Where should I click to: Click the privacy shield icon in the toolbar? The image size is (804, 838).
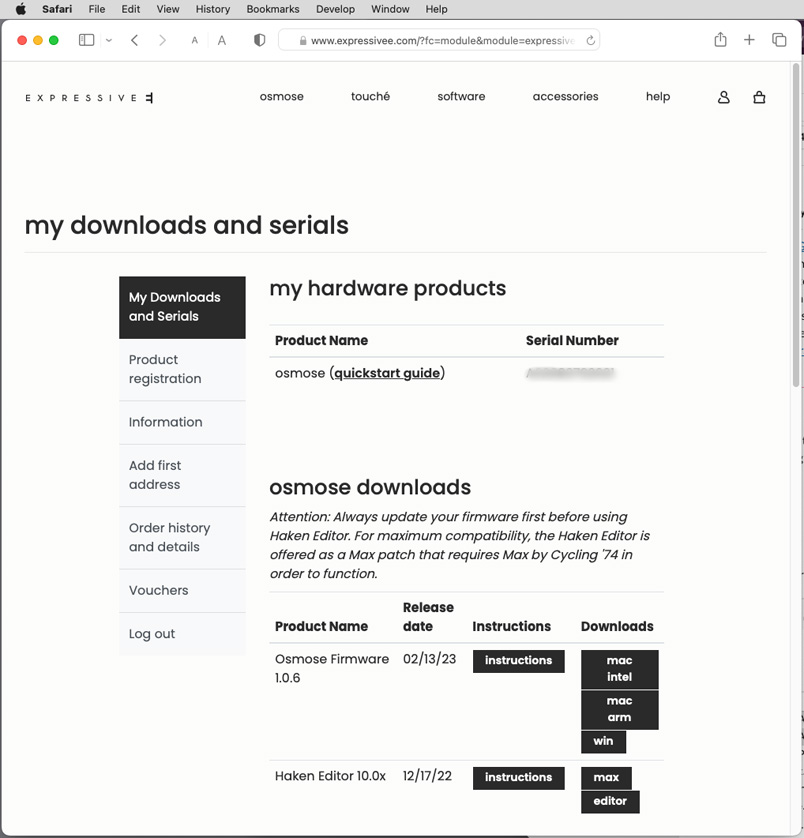[x=259, y=39]
